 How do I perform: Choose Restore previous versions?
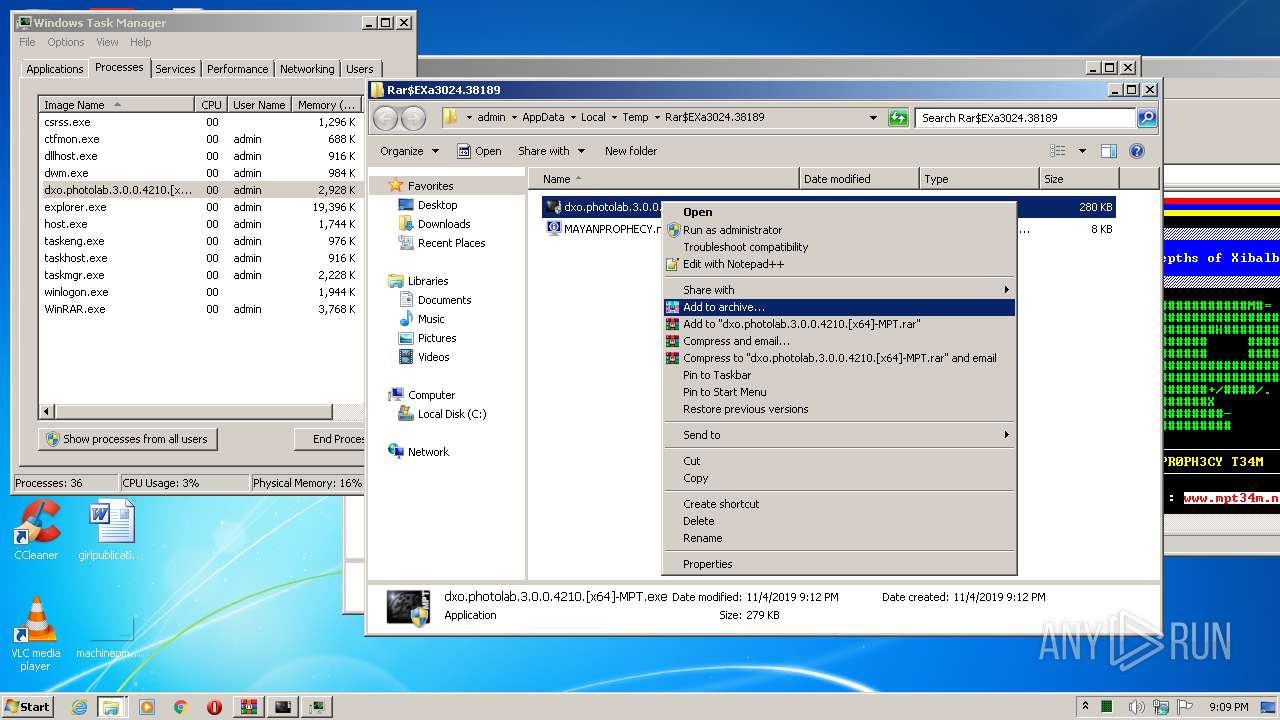pyautogui.click(x=839, y=409)
